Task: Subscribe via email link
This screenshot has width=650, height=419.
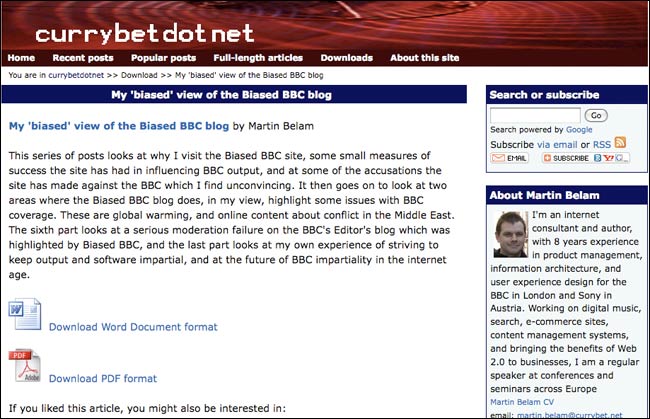Action: 557,145
